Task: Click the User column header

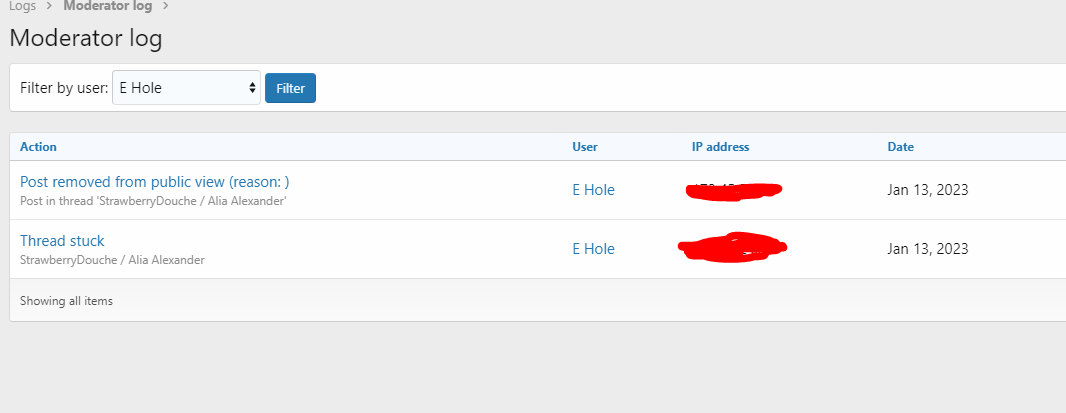Action: pos(585,147)
